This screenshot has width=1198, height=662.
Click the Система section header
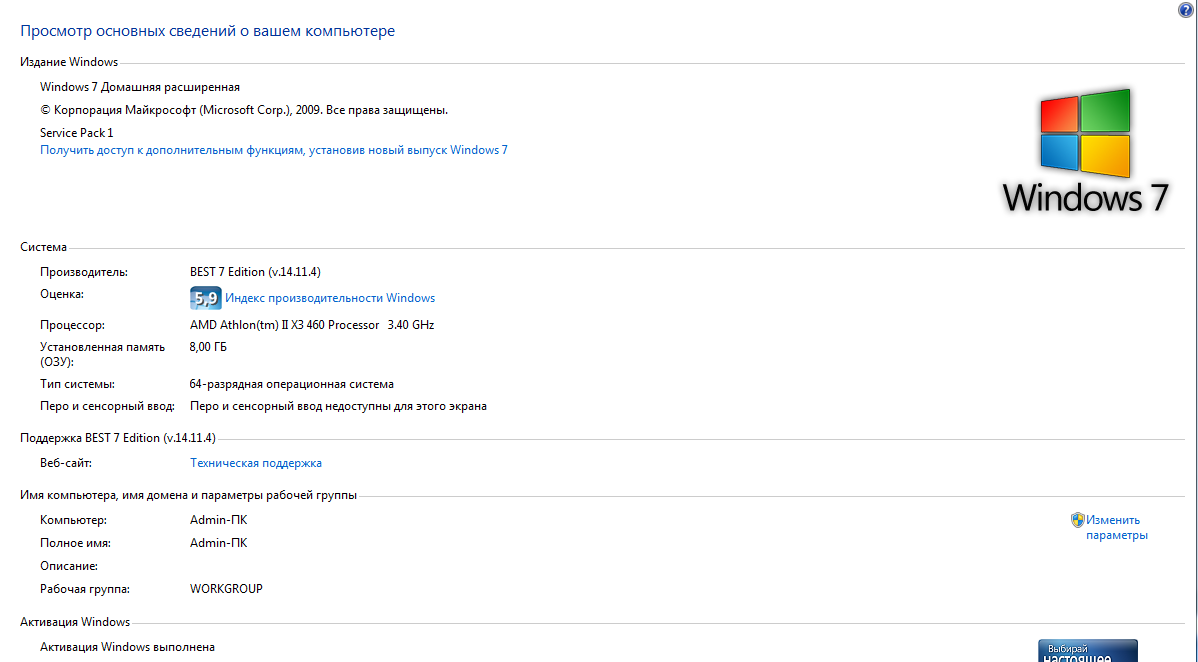(x=44, y=247)
